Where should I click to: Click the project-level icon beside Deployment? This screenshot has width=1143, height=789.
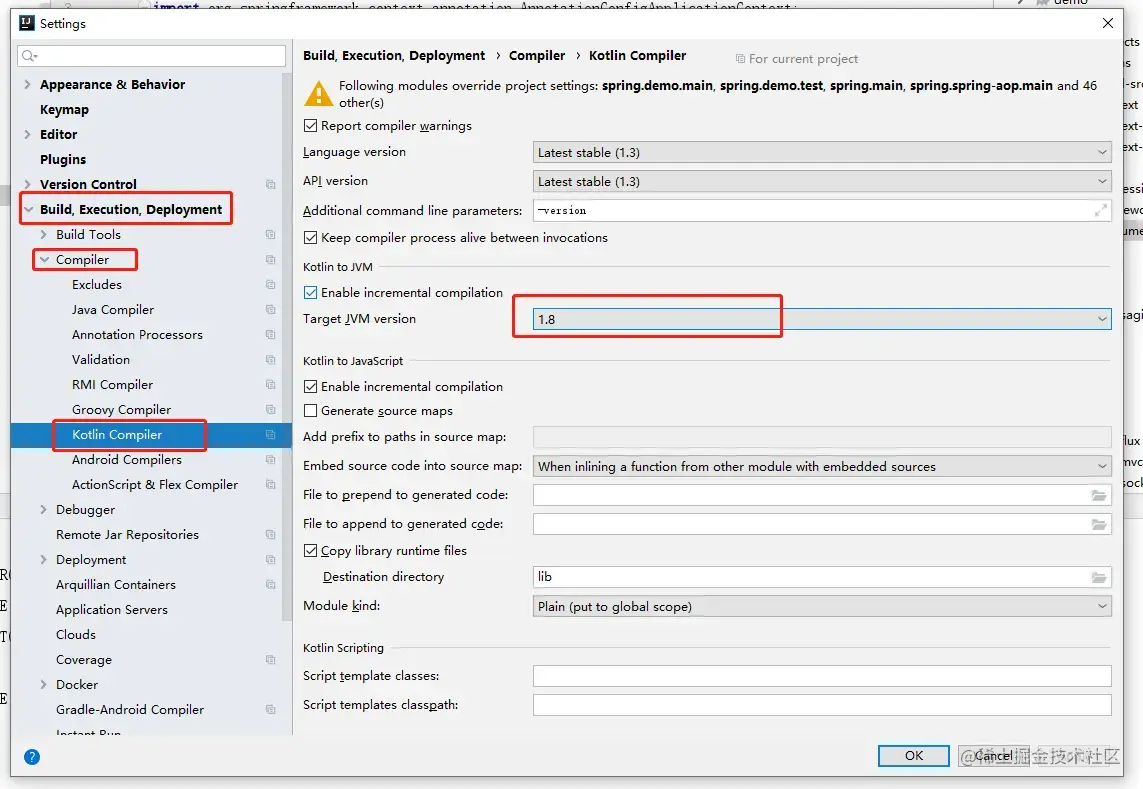270,560
